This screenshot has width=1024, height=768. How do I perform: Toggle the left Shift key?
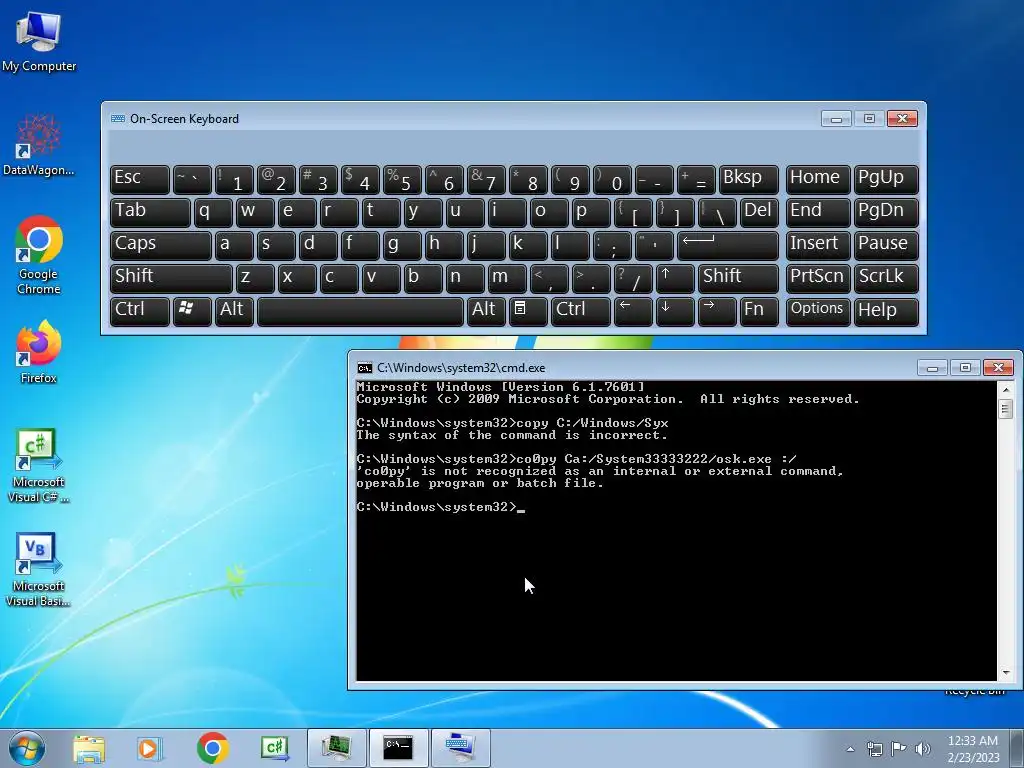171,279
